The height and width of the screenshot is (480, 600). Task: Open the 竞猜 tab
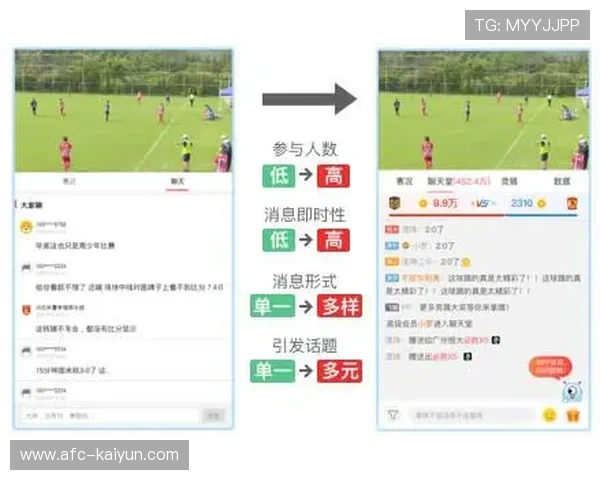point(509,181)
